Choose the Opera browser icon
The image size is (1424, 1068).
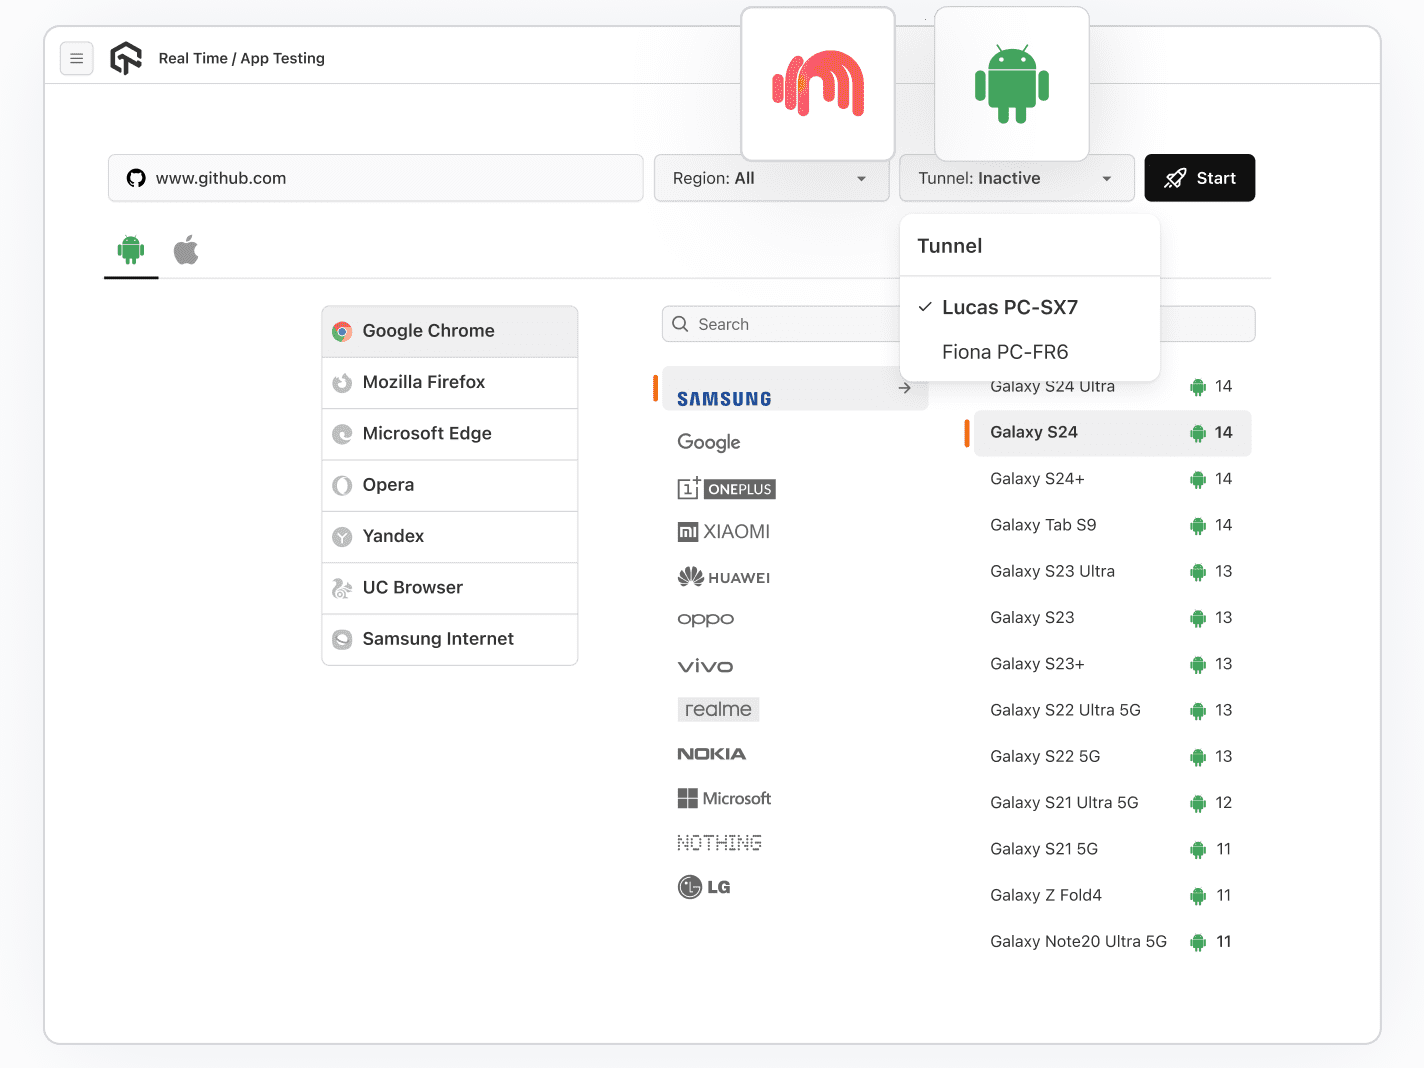click(x=342, y=485)
